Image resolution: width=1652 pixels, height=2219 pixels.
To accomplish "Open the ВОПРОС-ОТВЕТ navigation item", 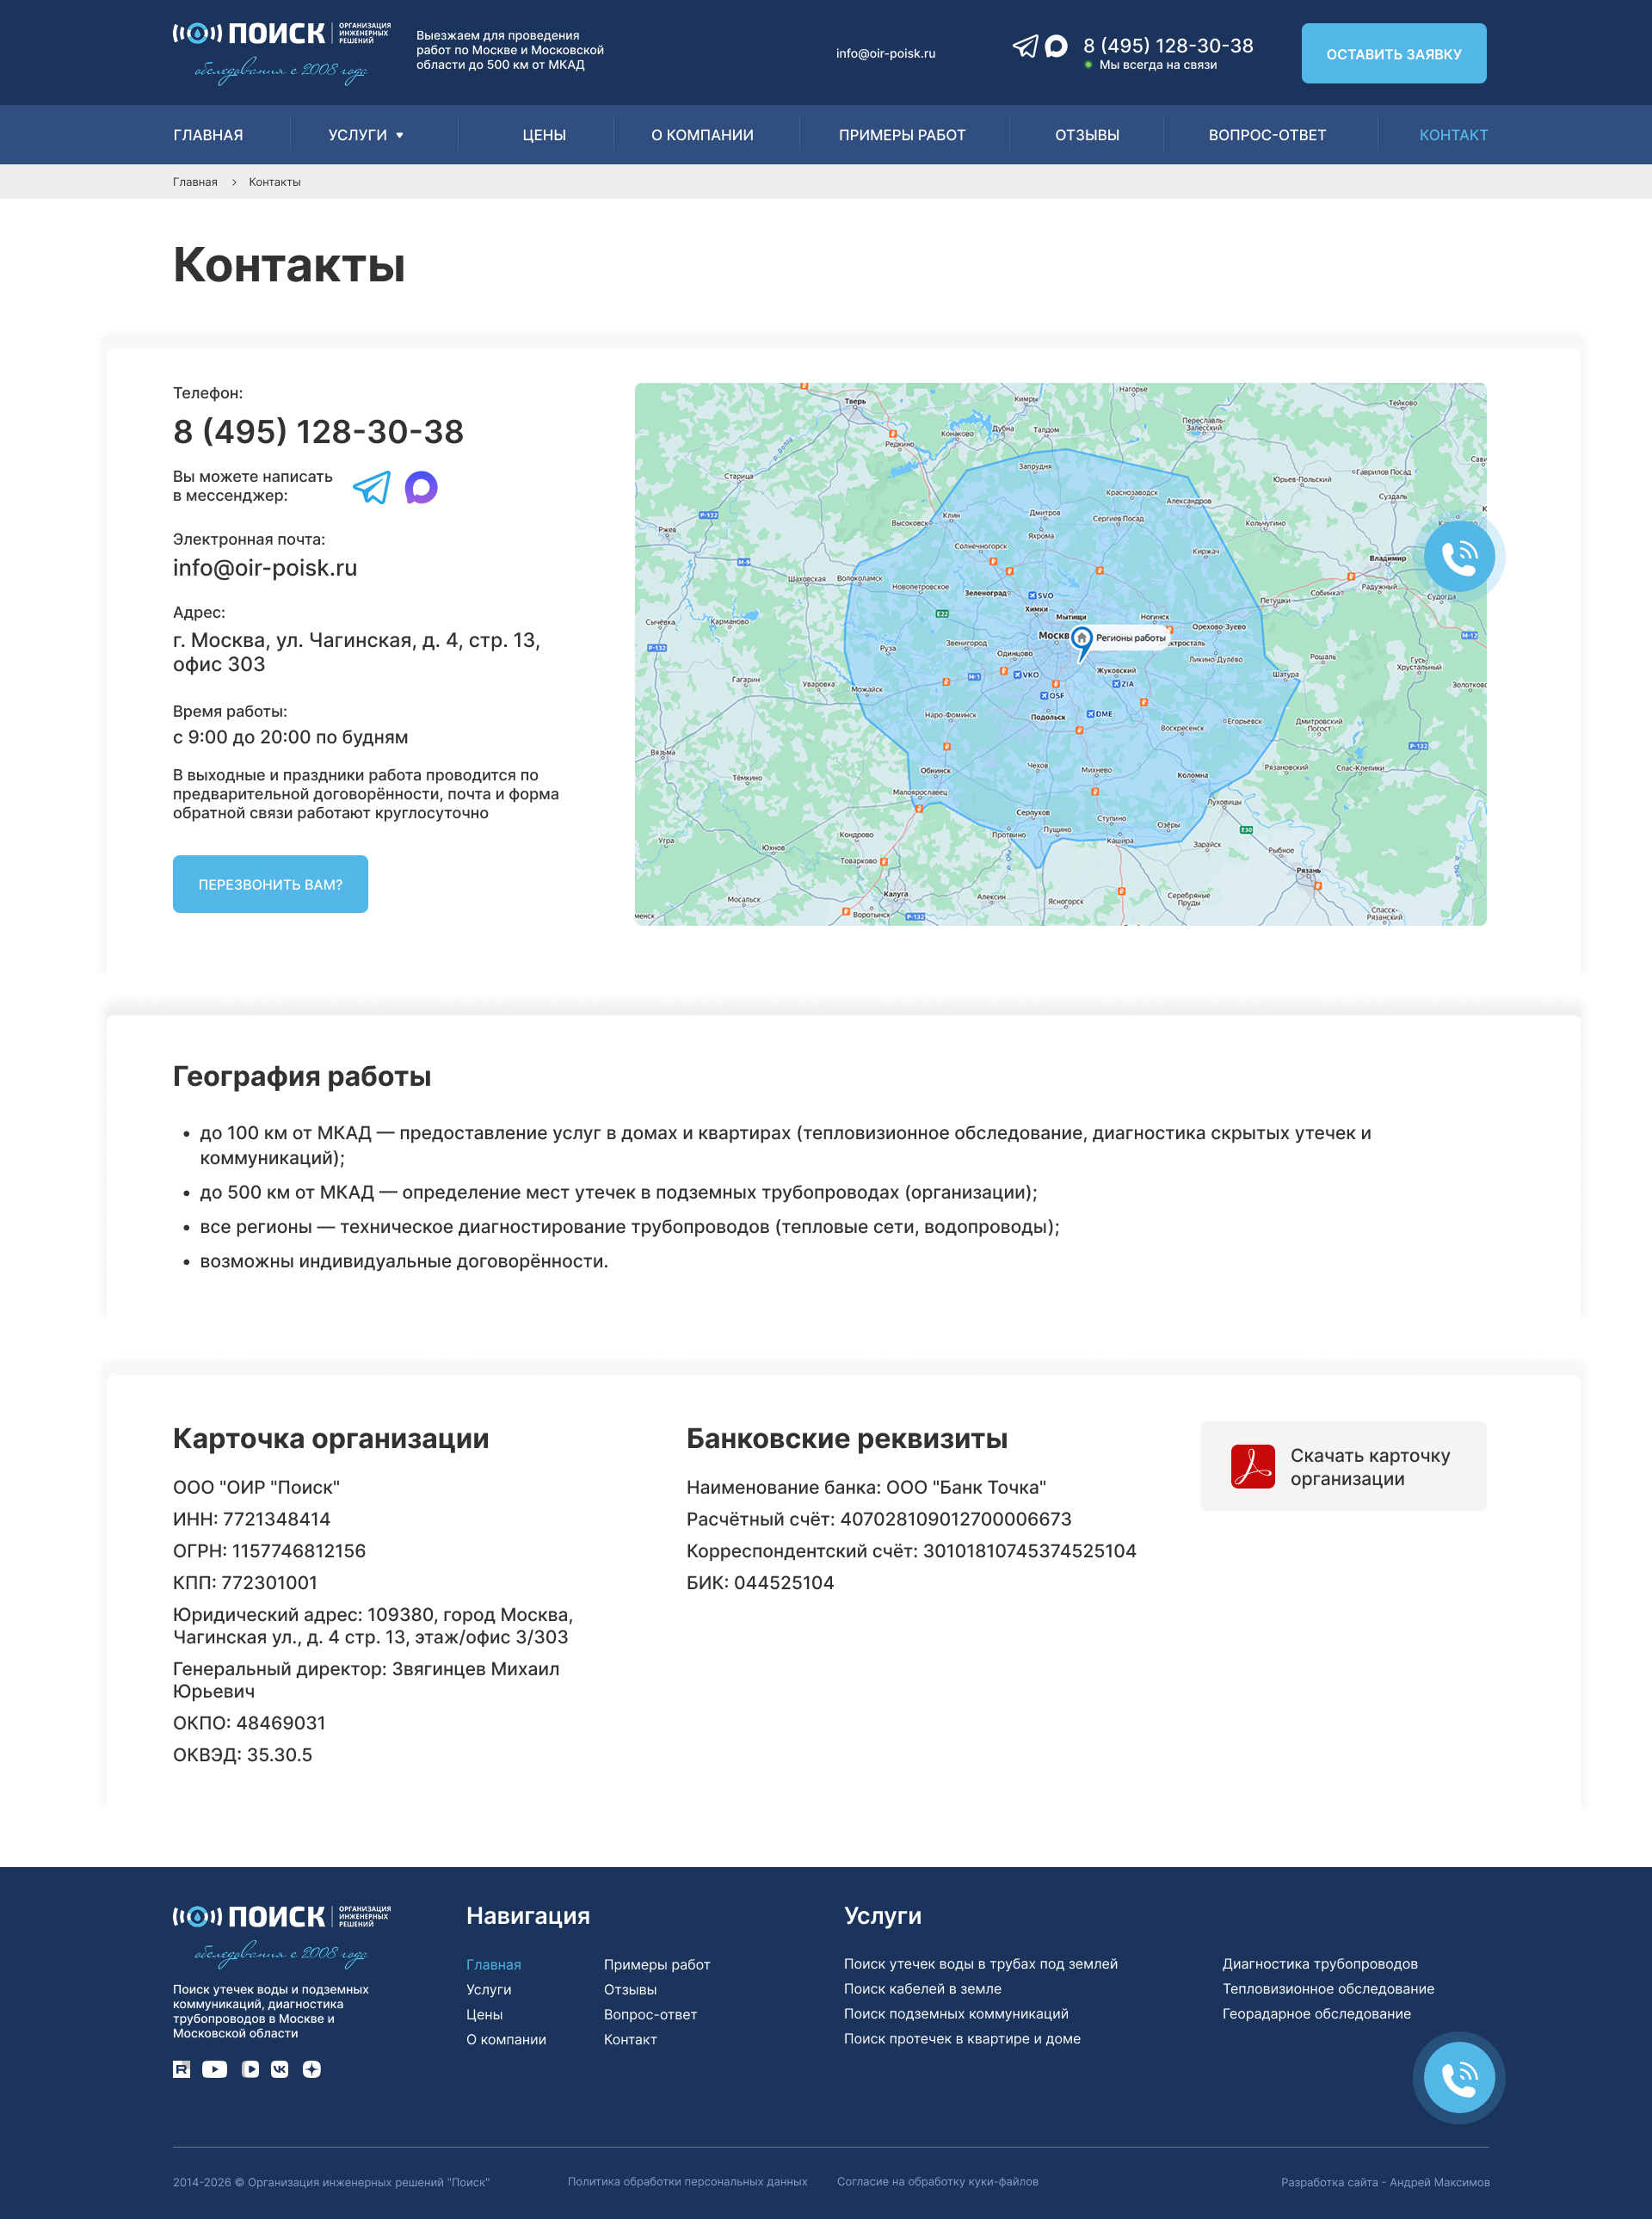I will (1267, 135).
